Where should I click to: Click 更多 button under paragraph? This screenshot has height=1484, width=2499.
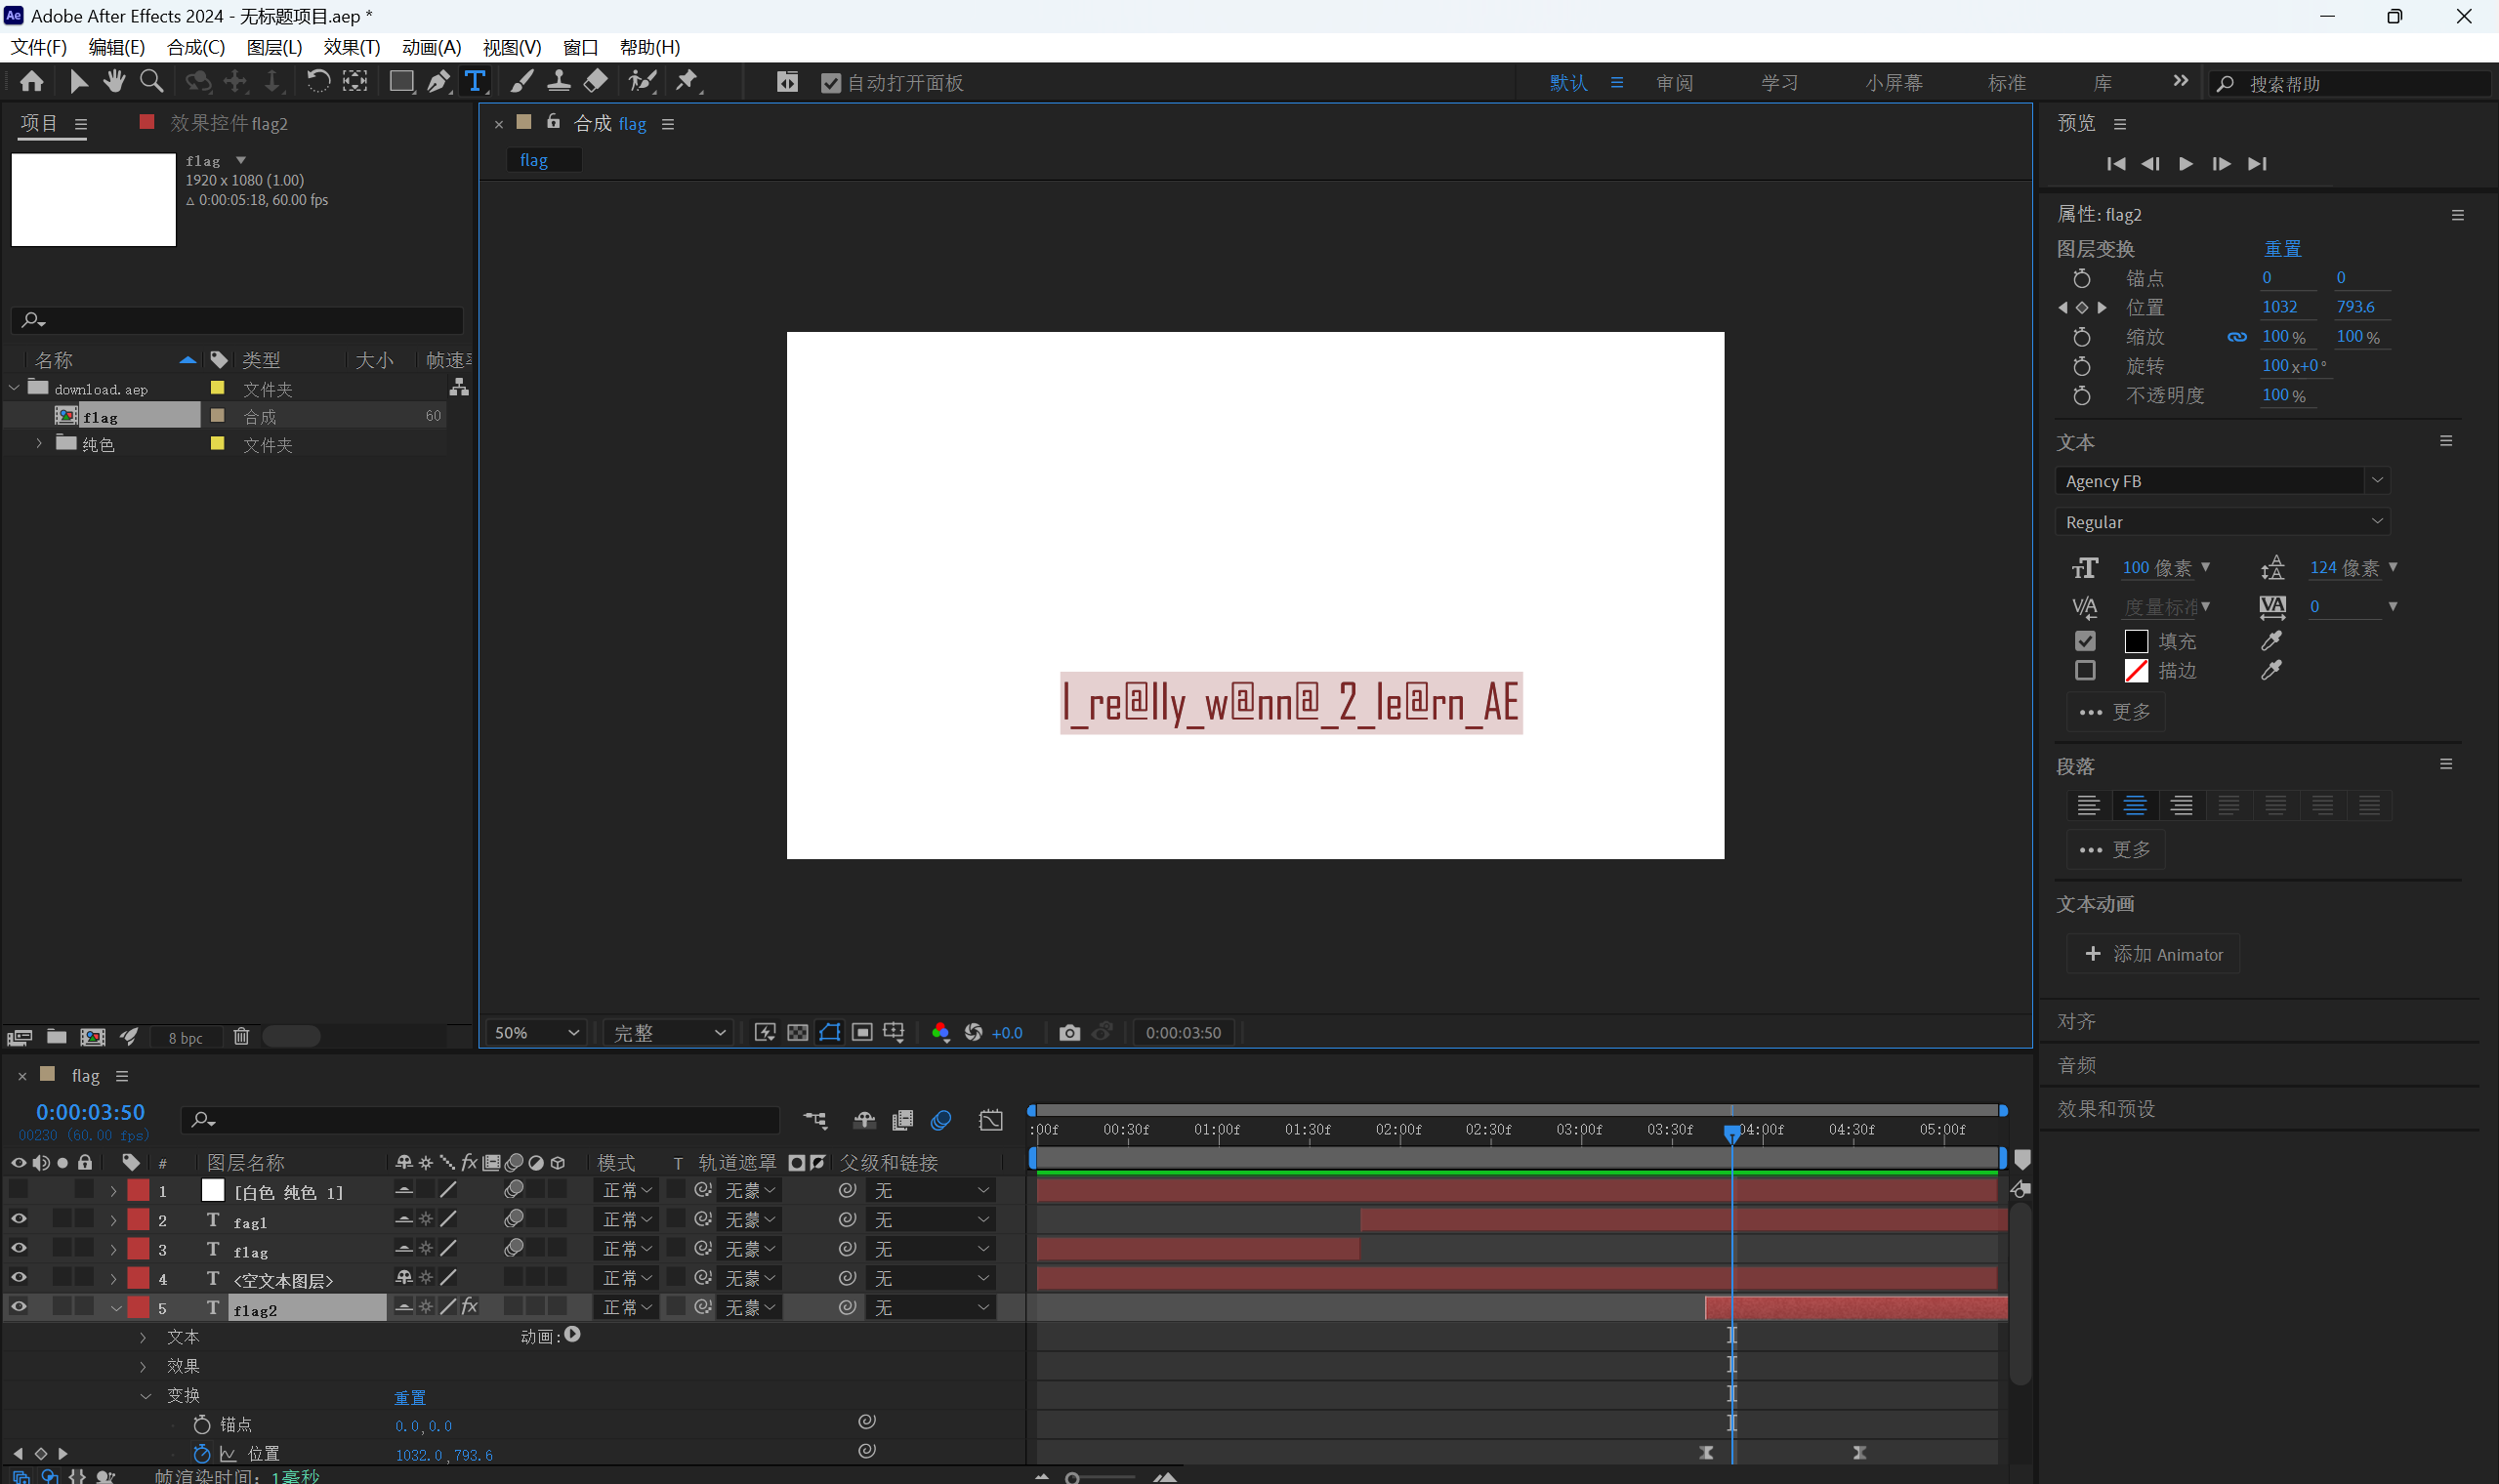2115,849
